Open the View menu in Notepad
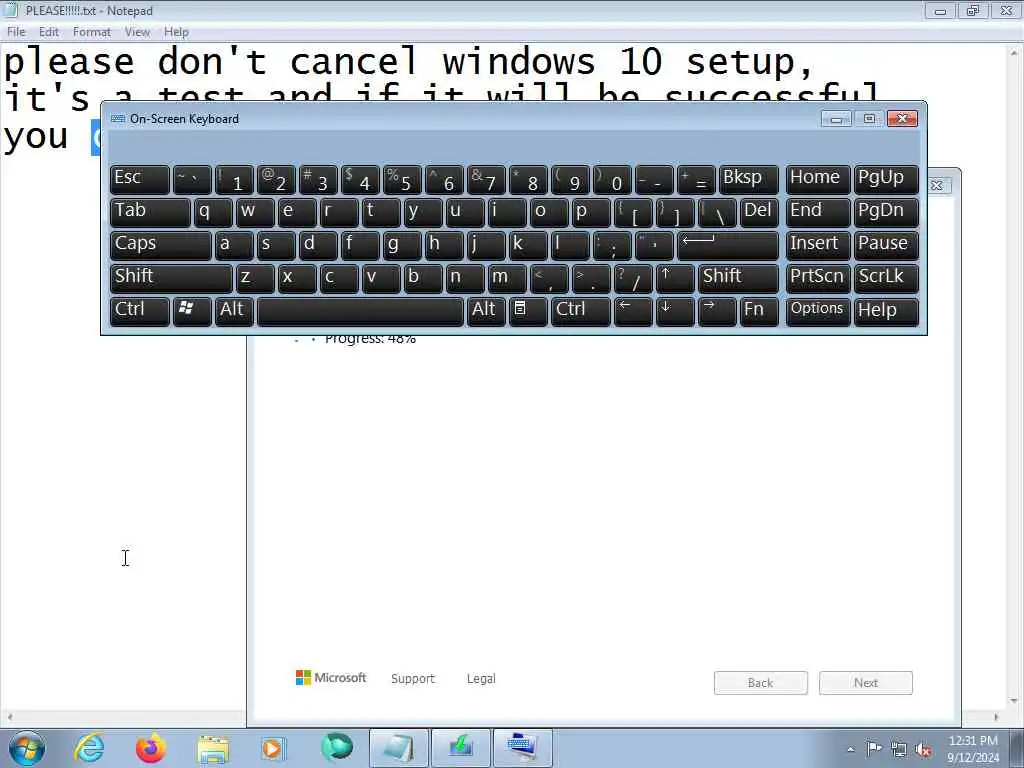Screen dimensions: 1024x768 pyautogui.click(x=137, y=32)
